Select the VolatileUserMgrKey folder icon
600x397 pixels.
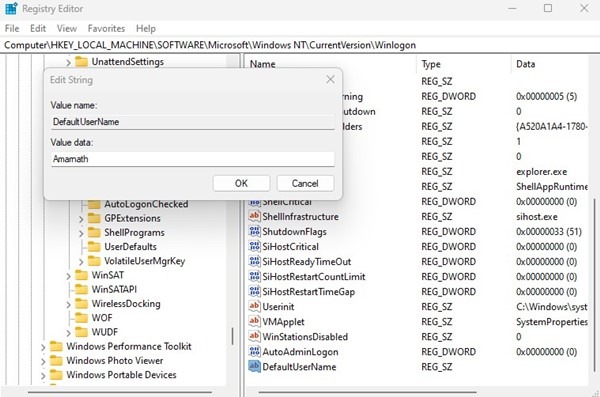[x=94, y=261]
